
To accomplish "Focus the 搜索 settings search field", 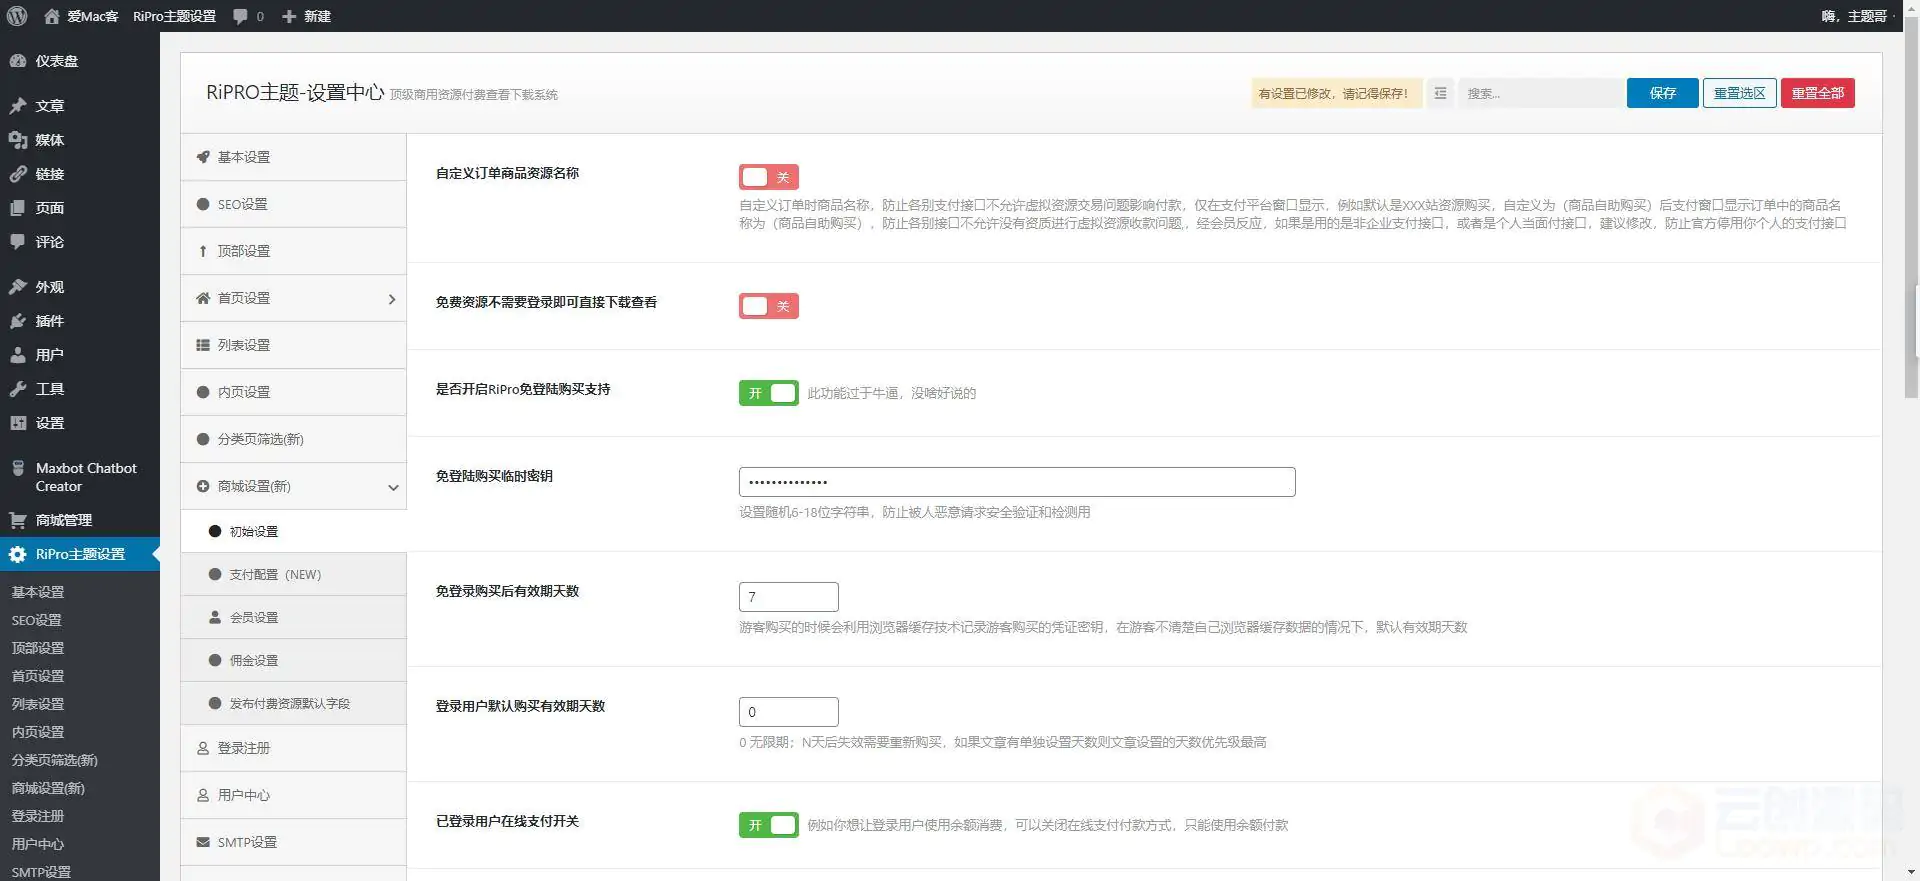I will click(1540, 93).
